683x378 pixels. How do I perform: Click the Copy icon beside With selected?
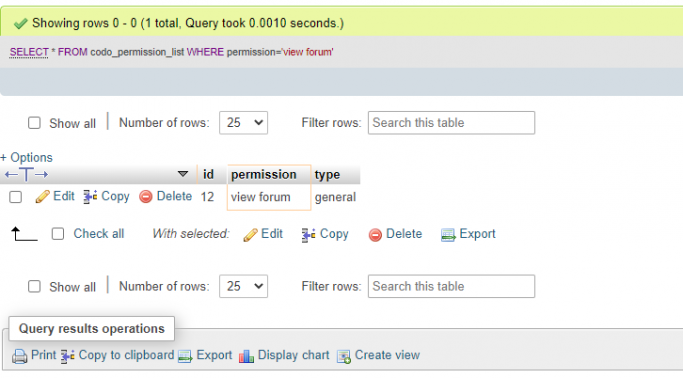[x=309, y=235]
